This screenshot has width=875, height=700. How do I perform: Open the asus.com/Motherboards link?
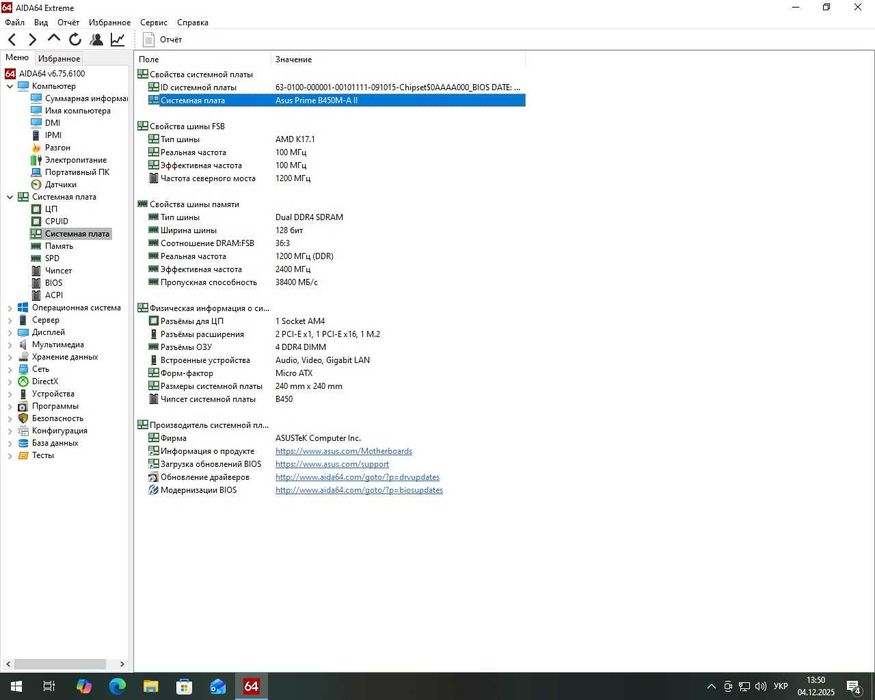point(344,451)
